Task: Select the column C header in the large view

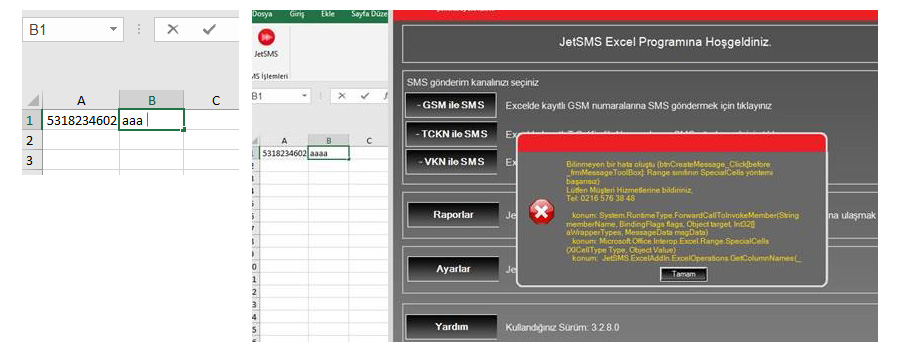Action: click(216, 100)
